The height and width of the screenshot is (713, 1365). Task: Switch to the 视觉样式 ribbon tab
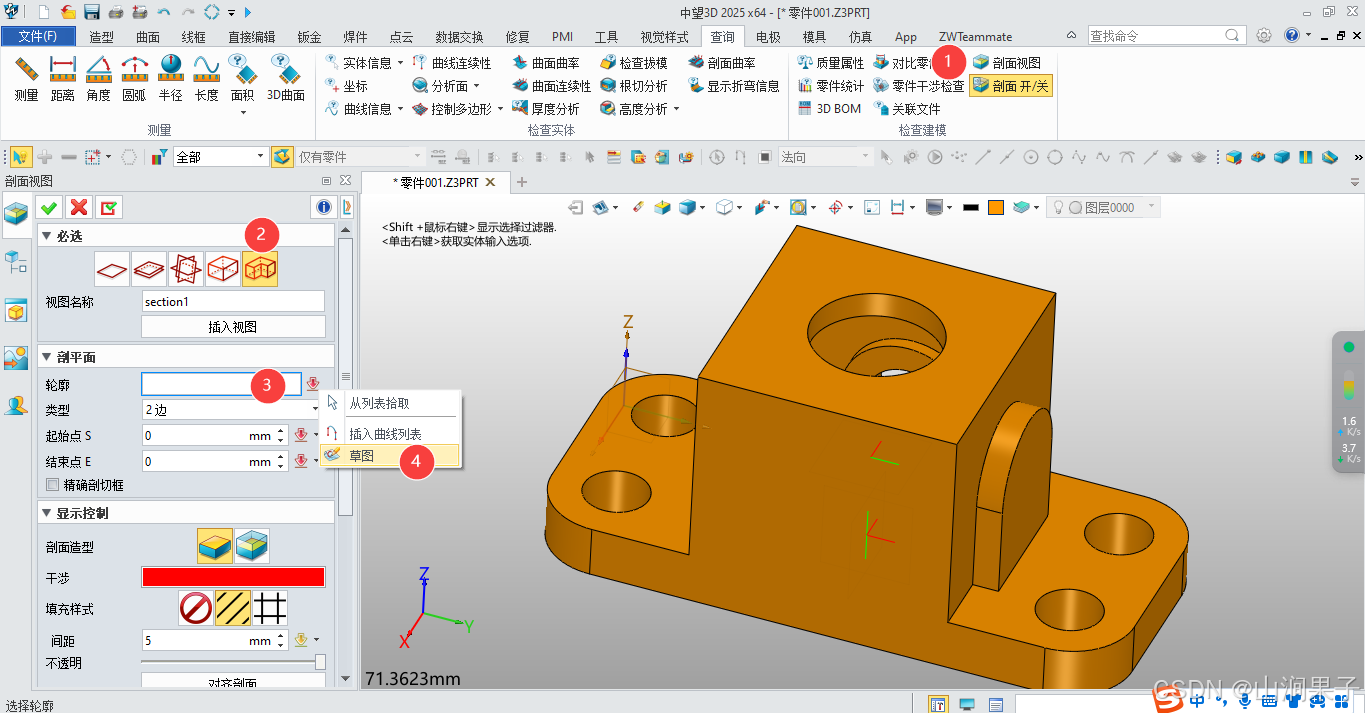click(664, 37)
